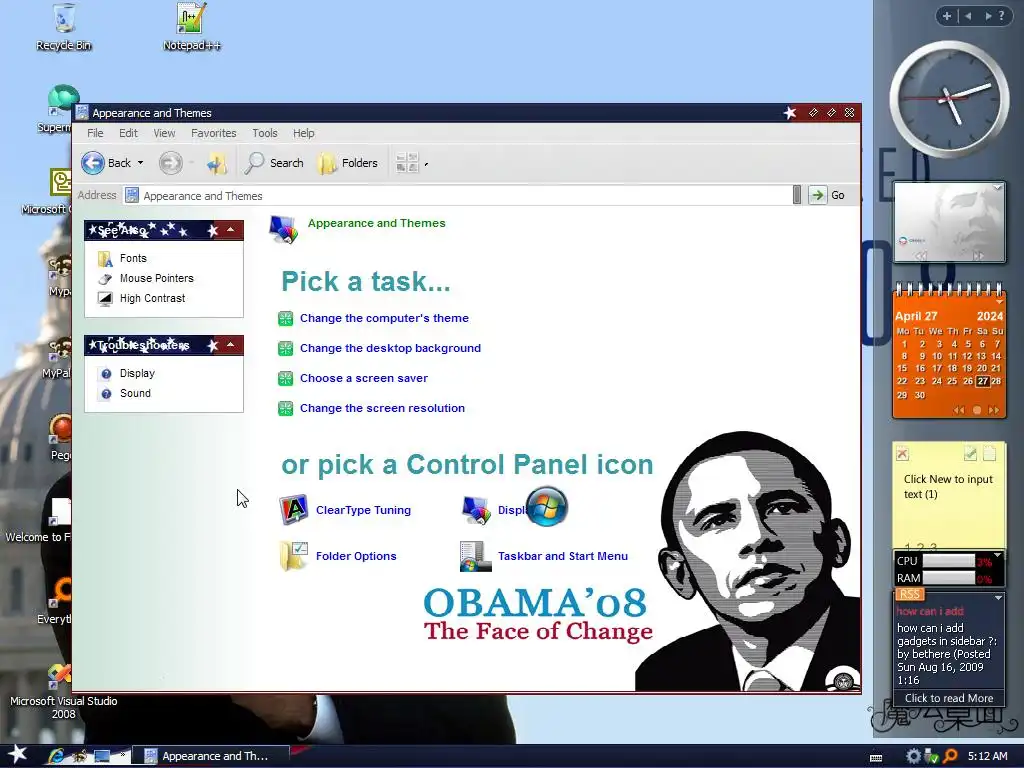Click Change the desktop background task
Screen dimensions: 1024x768
click(x=390, y=348)
